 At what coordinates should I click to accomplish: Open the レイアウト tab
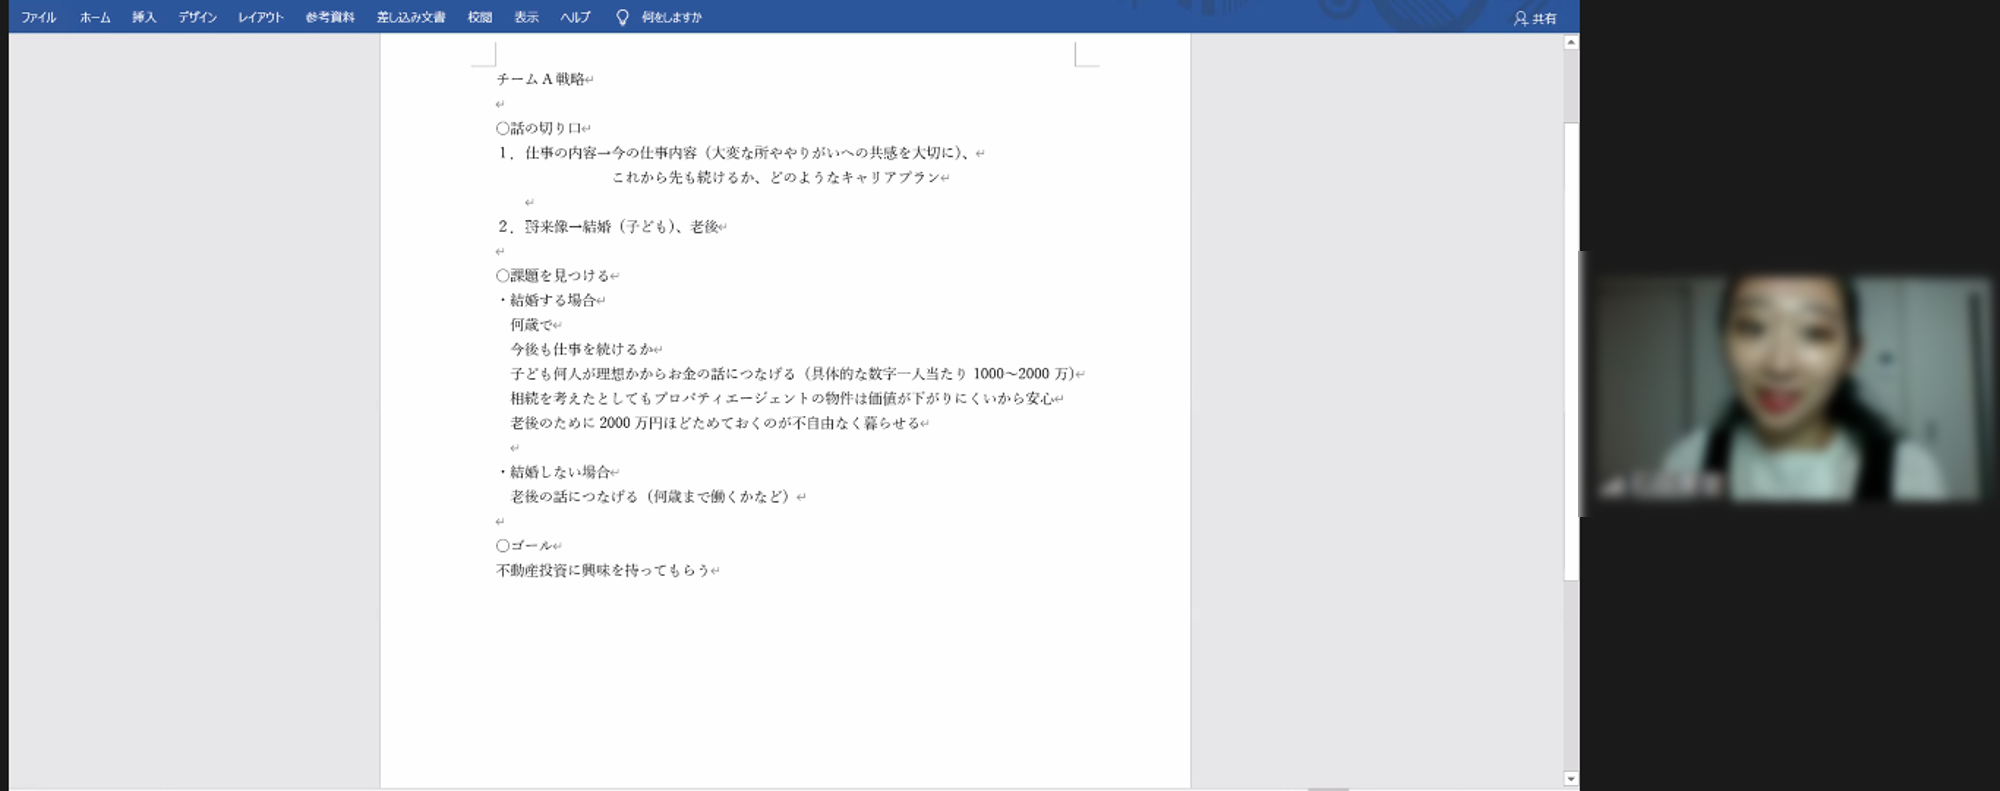click(x=260, y=17)
